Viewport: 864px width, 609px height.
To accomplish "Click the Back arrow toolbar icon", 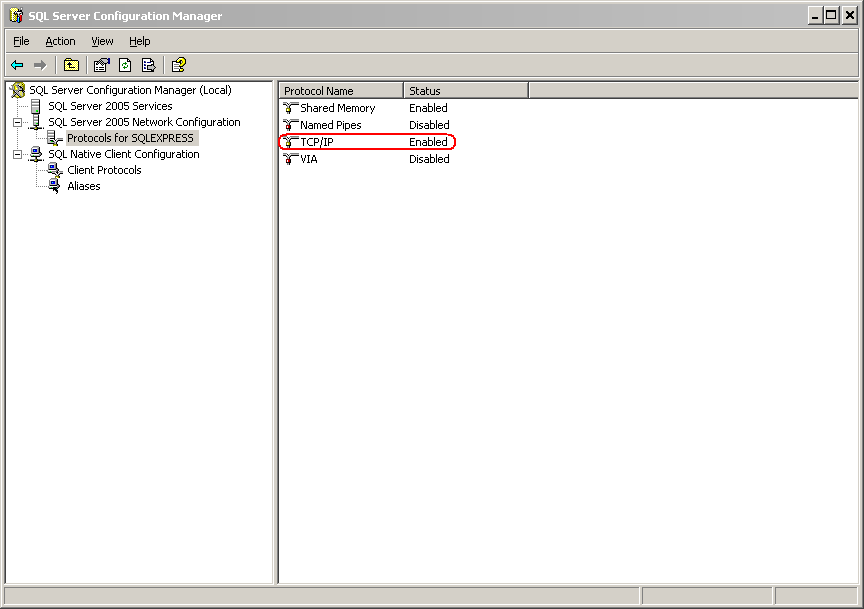I will tap(17, 66).
